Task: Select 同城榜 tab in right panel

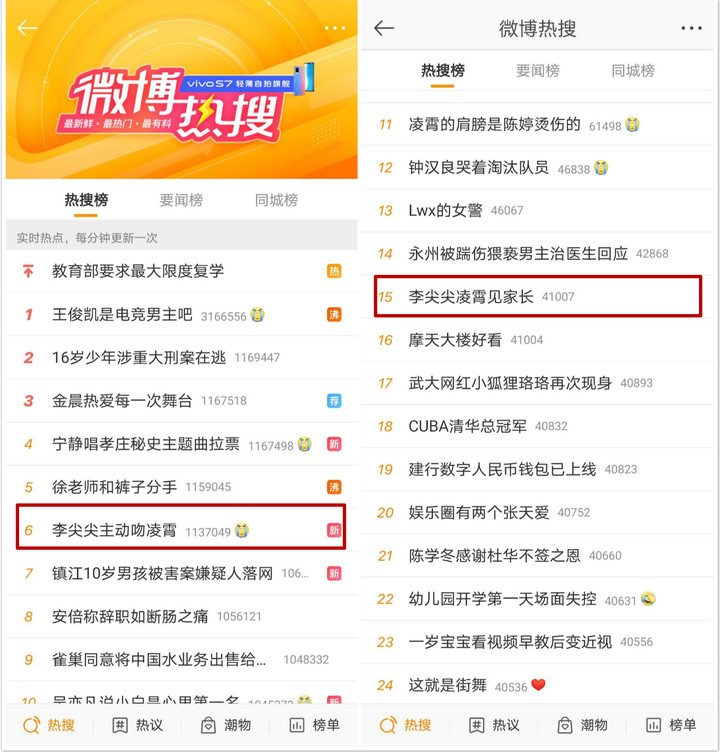Action: point(633,71)
